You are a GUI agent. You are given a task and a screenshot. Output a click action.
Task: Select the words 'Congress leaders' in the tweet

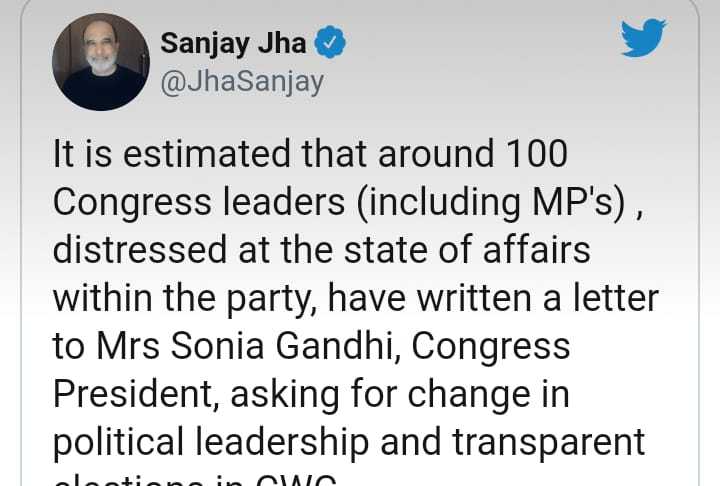(199, 202)
